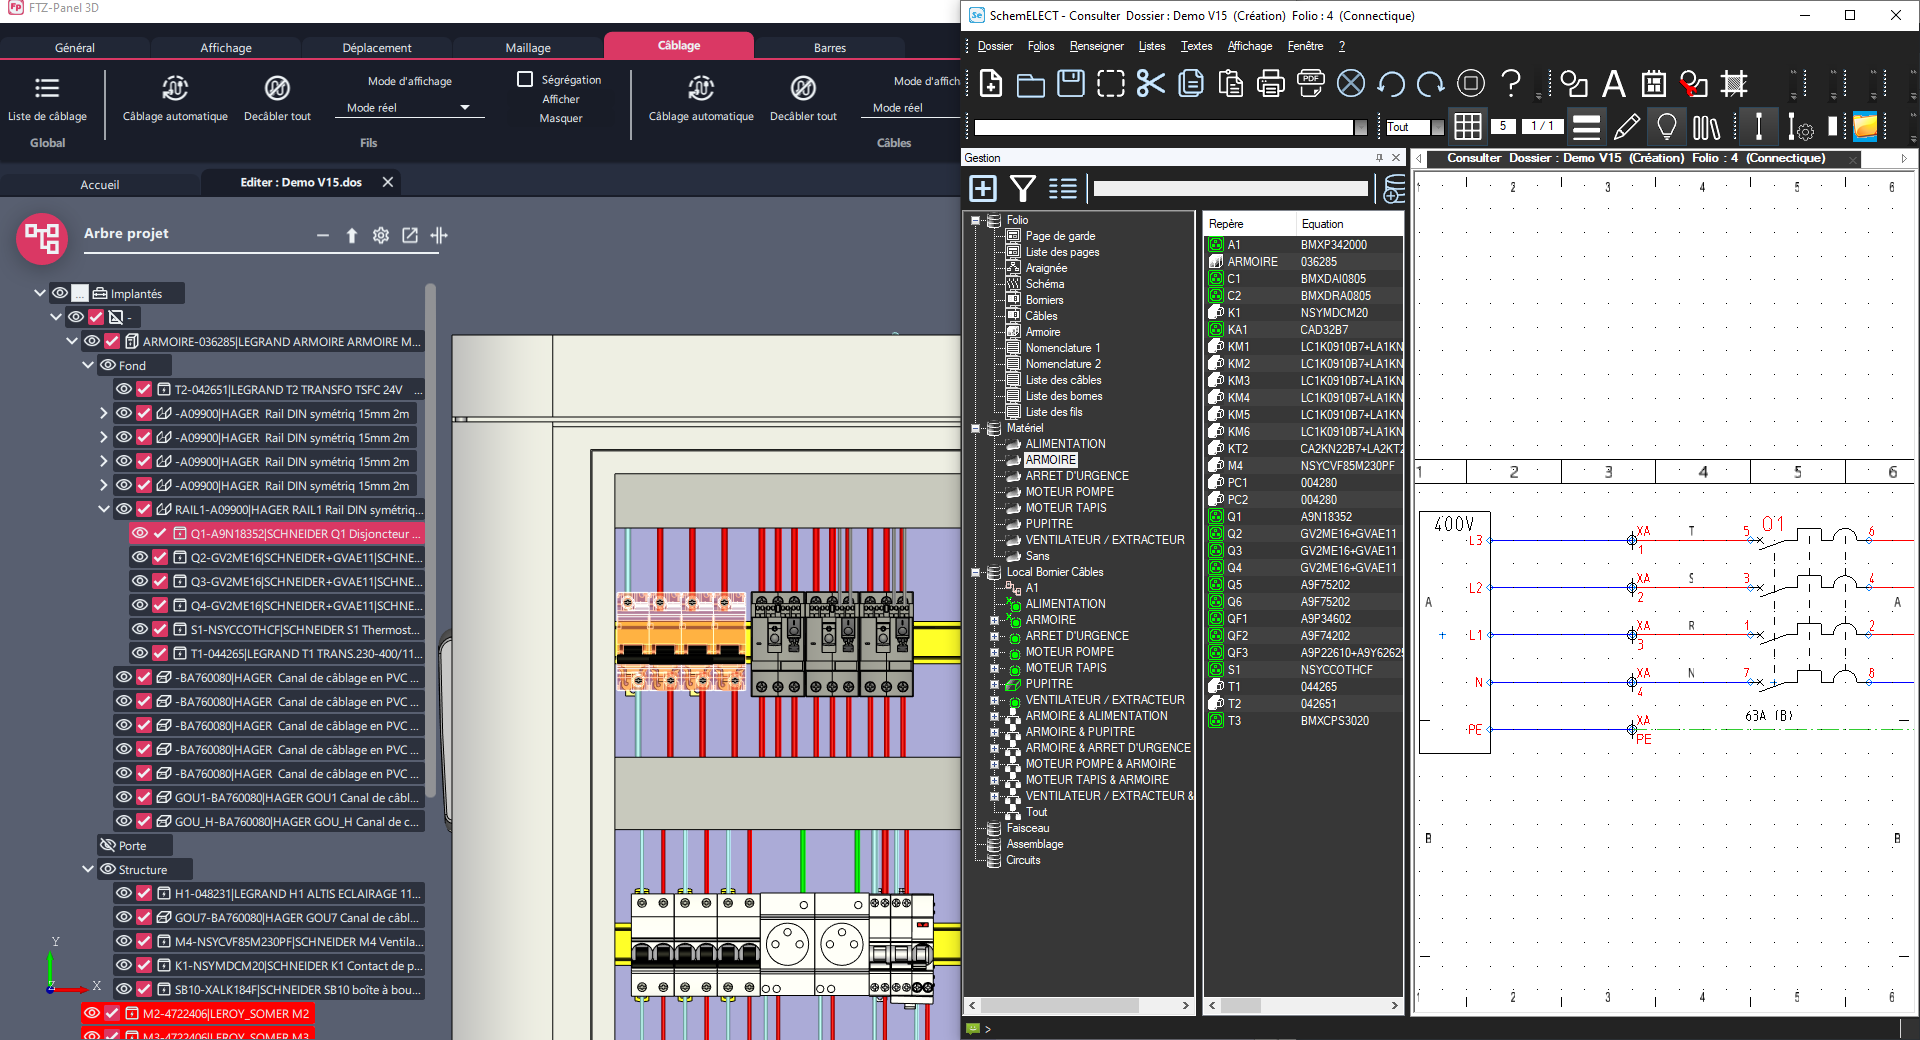This screenshot has height=1040, width=1920.
Task: Open the Liste de câblage icon
Action: point(47,88)
